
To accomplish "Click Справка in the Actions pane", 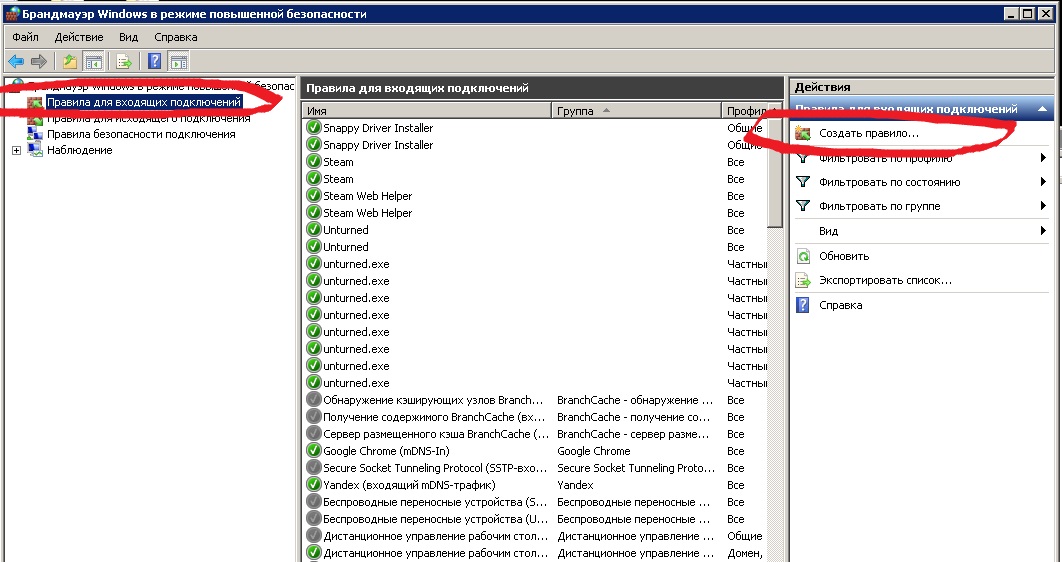I will click(x=841, y=305).
